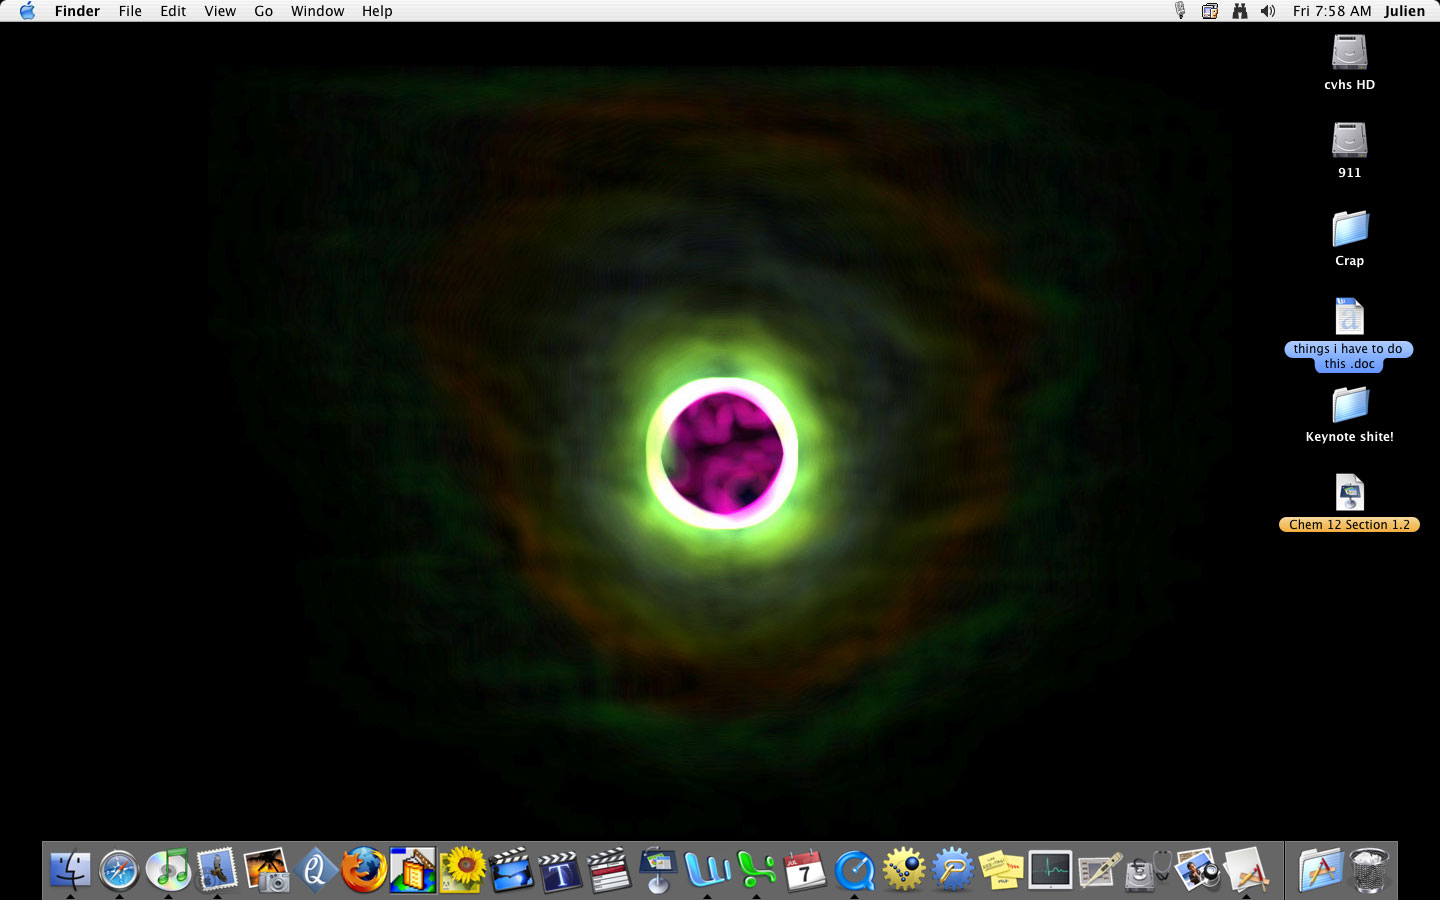Open the View menu
The width and height of the screenshot is (1440, 900).
[x=220, y=11]
